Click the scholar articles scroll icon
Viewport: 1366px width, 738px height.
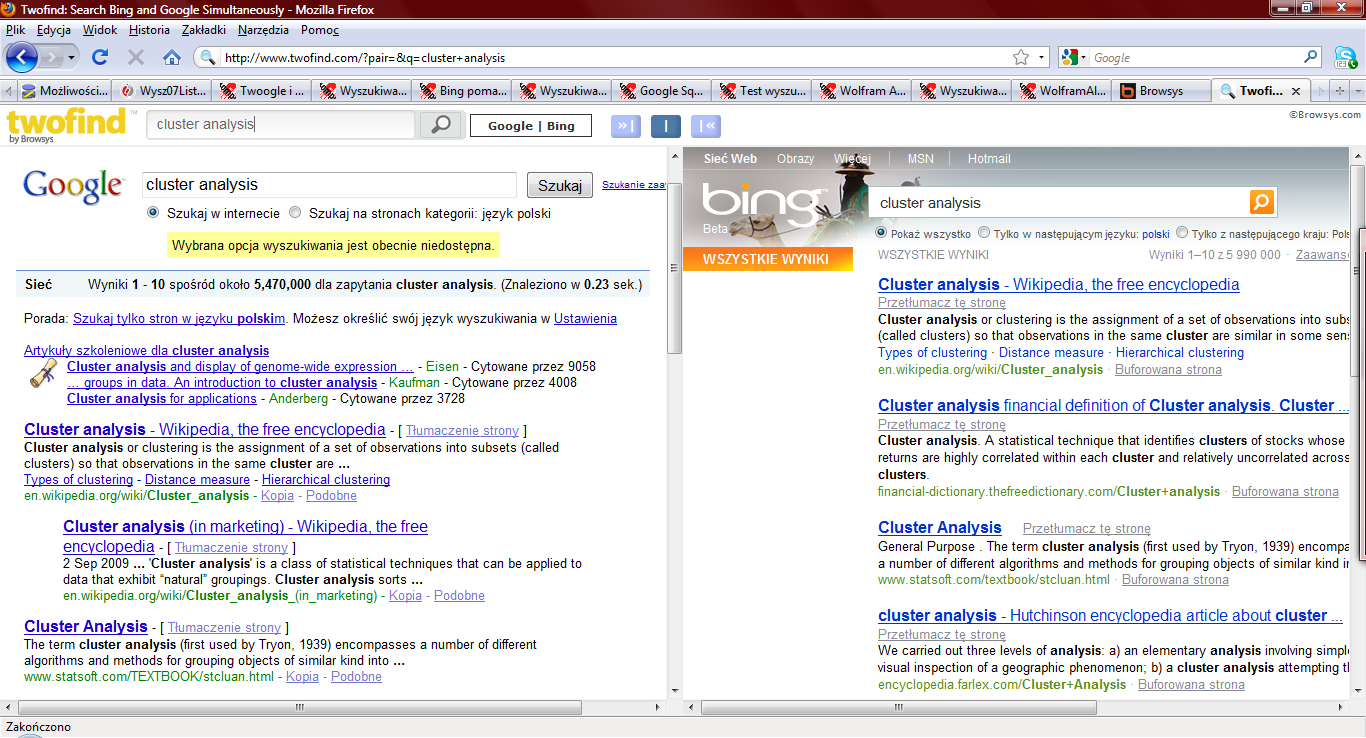coord(43,374)
